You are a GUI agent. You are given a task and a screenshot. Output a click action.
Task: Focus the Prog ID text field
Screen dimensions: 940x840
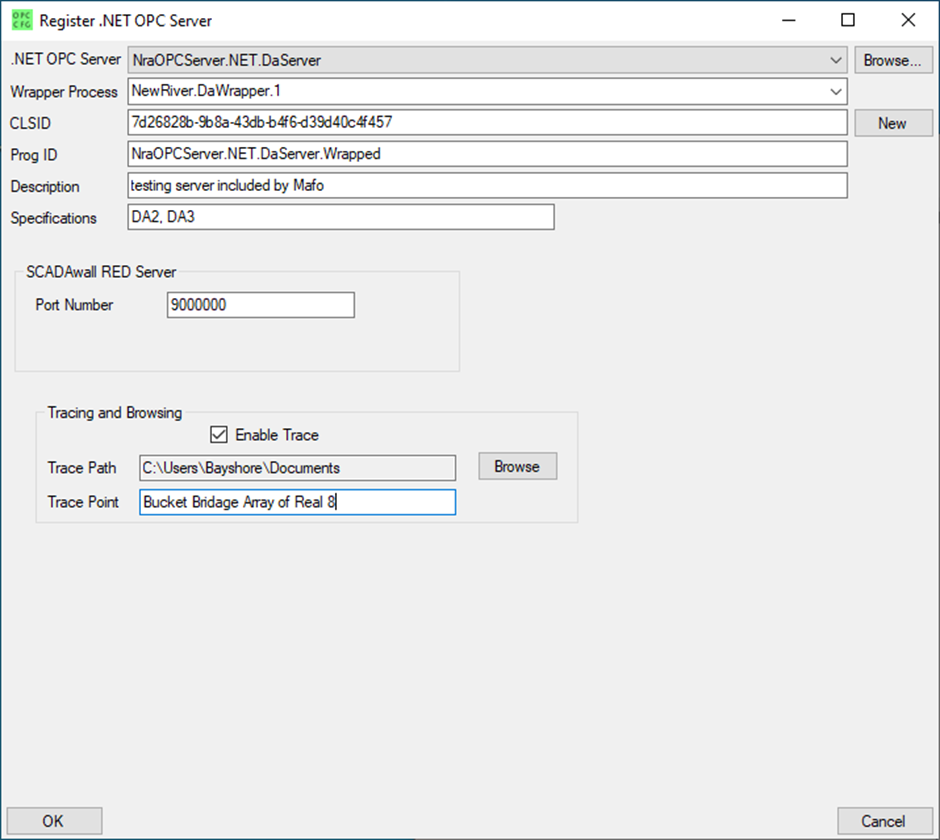pyautogui.click(x=487, y=154)
